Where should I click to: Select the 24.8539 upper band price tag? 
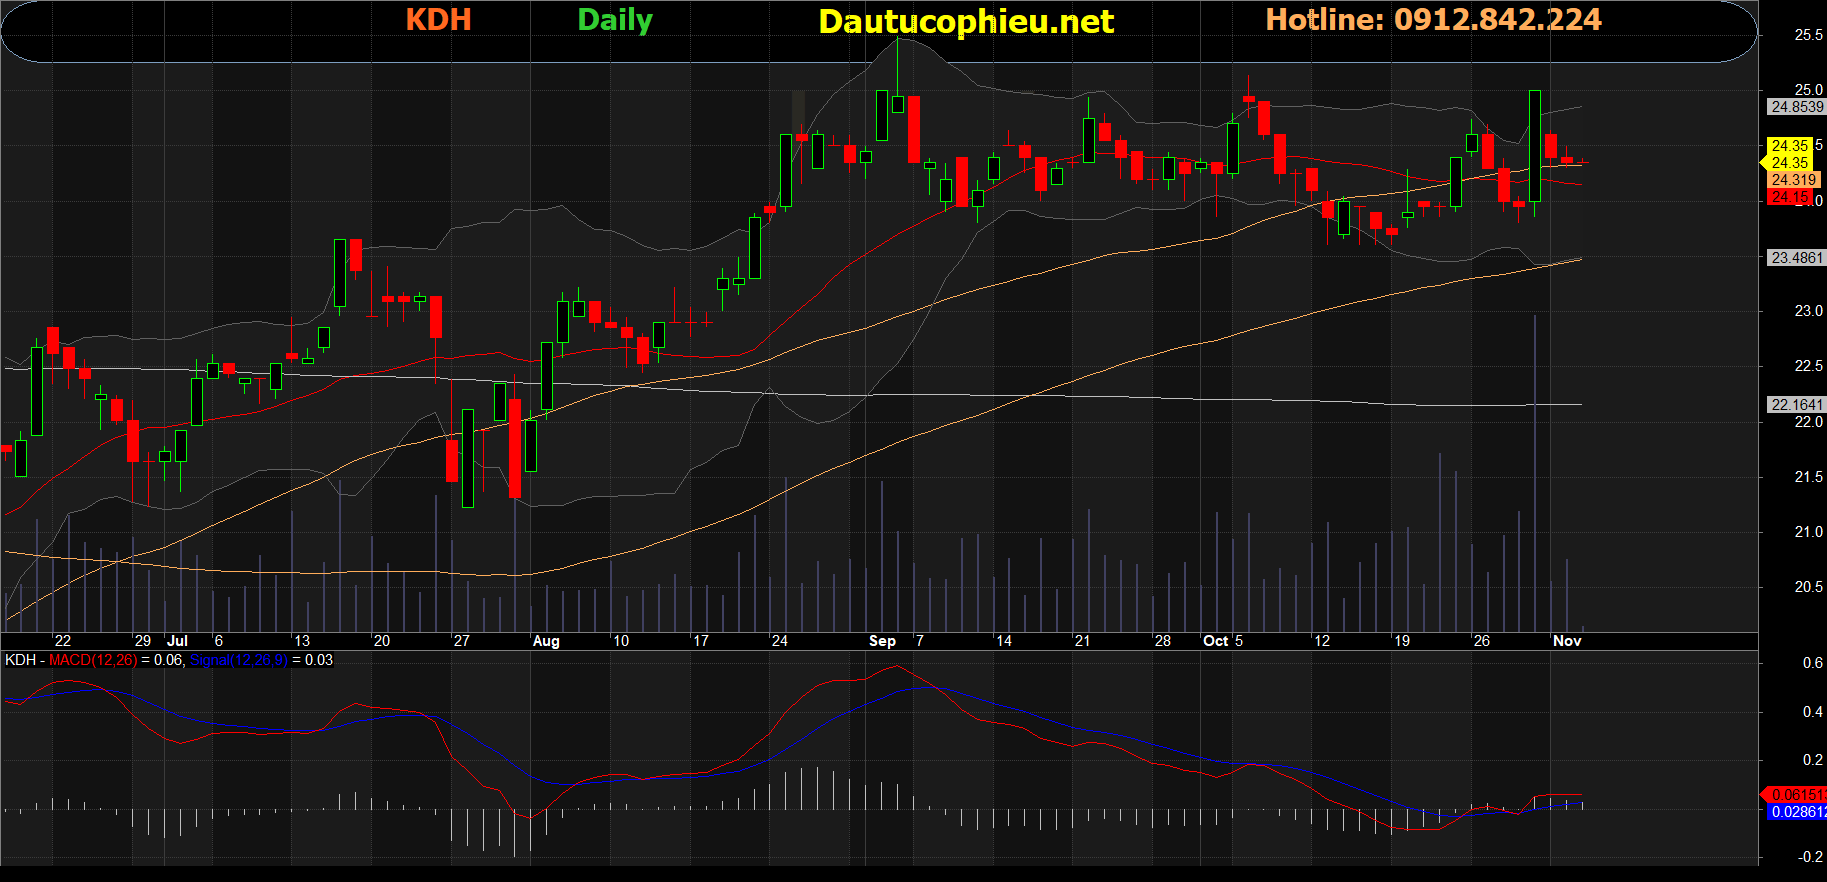coord(1796,107)
